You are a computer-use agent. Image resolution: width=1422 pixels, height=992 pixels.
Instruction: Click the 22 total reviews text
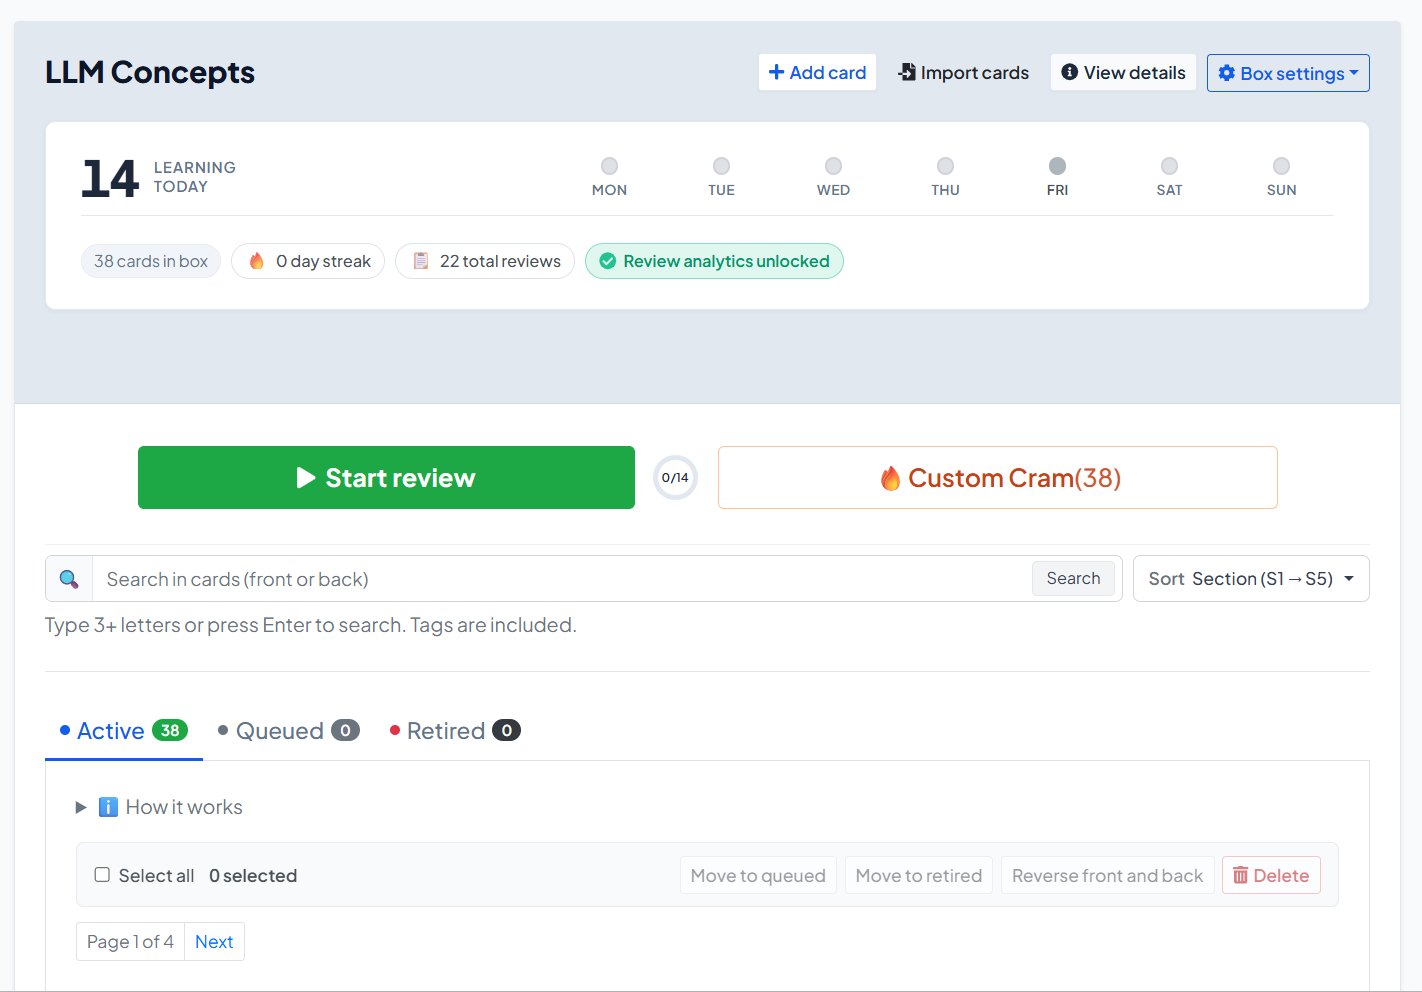coord(500,261)
